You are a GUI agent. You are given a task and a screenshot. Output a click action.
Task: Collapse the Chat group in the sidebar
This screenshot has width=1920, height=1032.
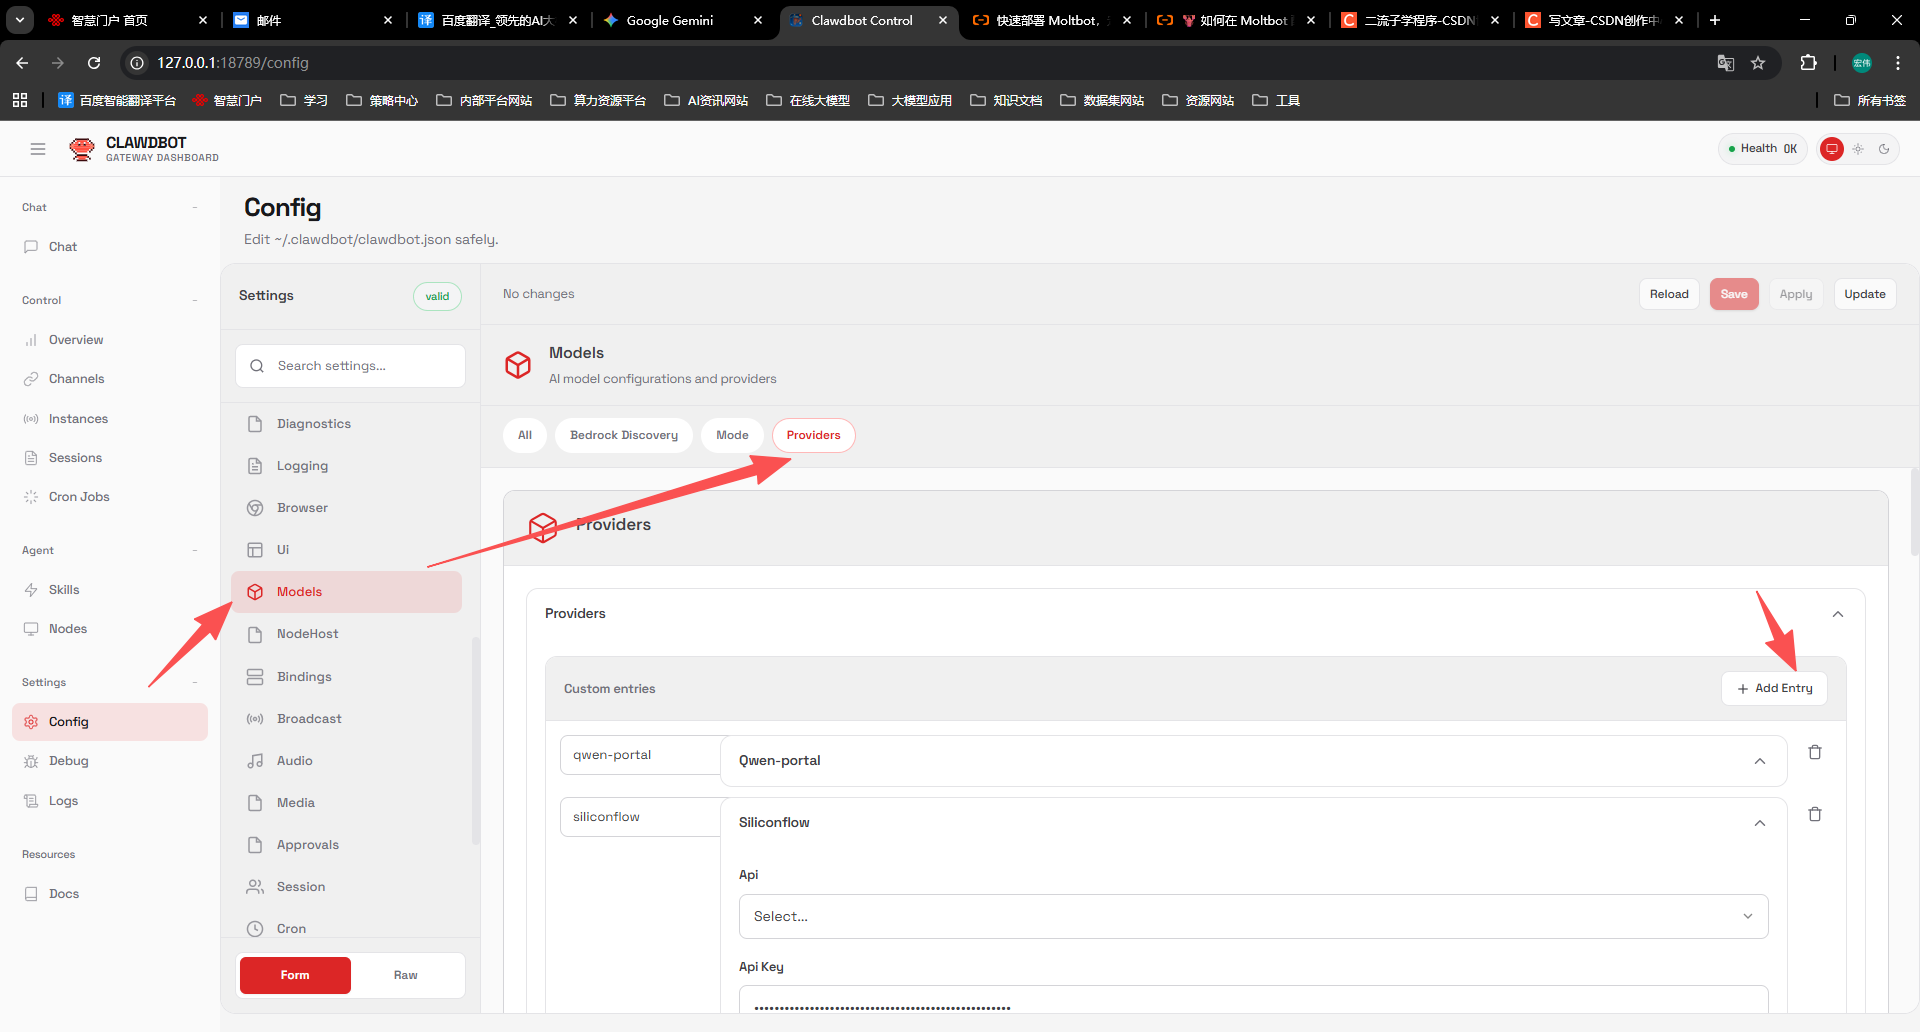[195, 207]
